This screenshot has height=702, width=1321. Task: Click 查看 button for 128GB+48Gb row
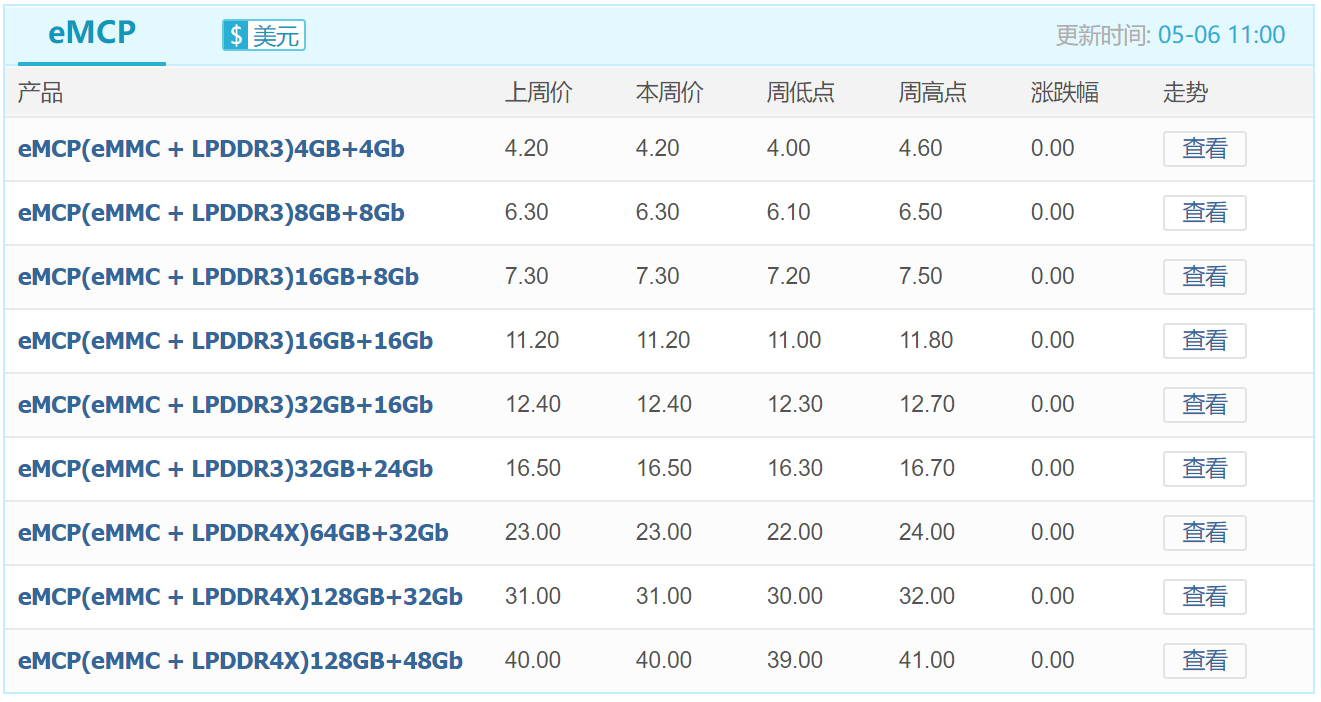(x=1204, y=661)
